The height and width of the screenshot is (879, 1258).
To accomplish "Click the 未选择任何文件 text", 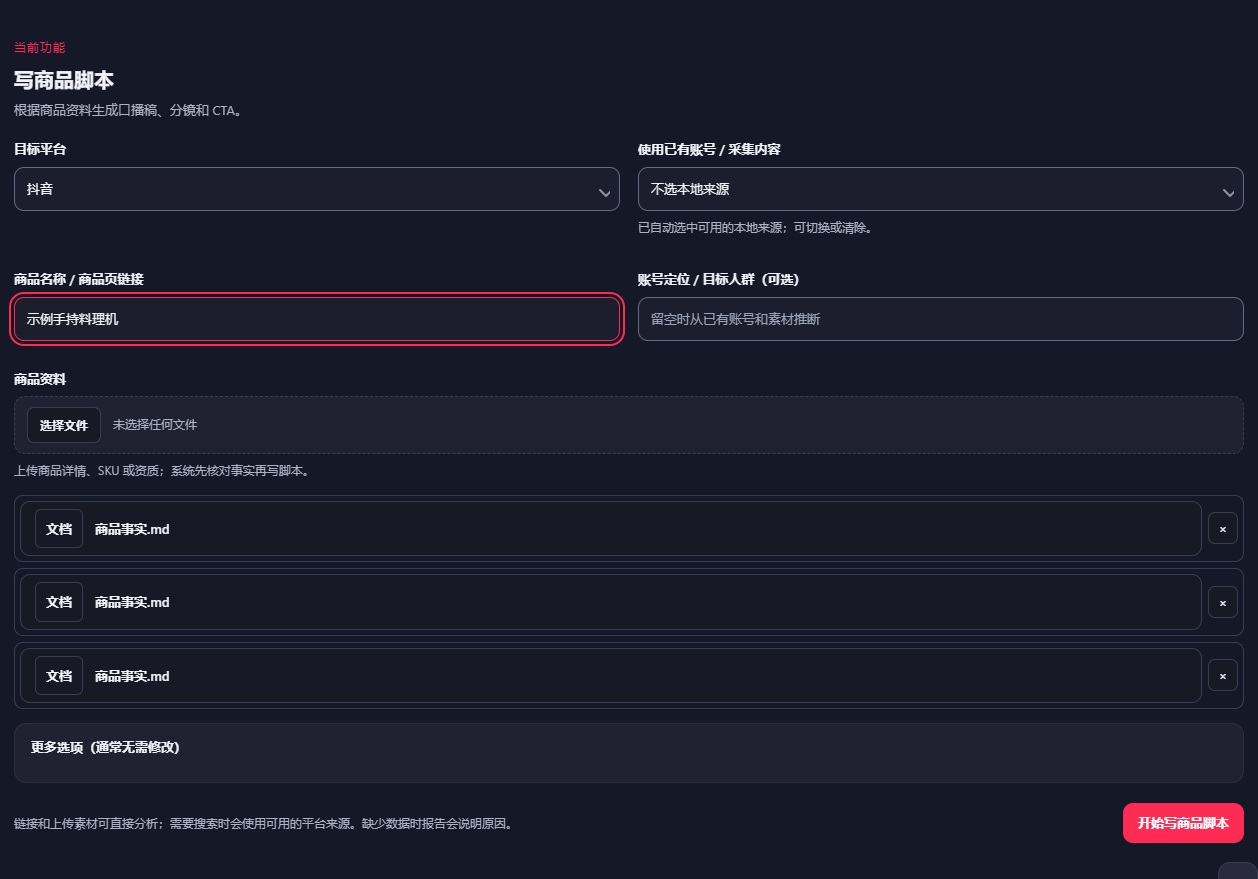I will (155, 425).
